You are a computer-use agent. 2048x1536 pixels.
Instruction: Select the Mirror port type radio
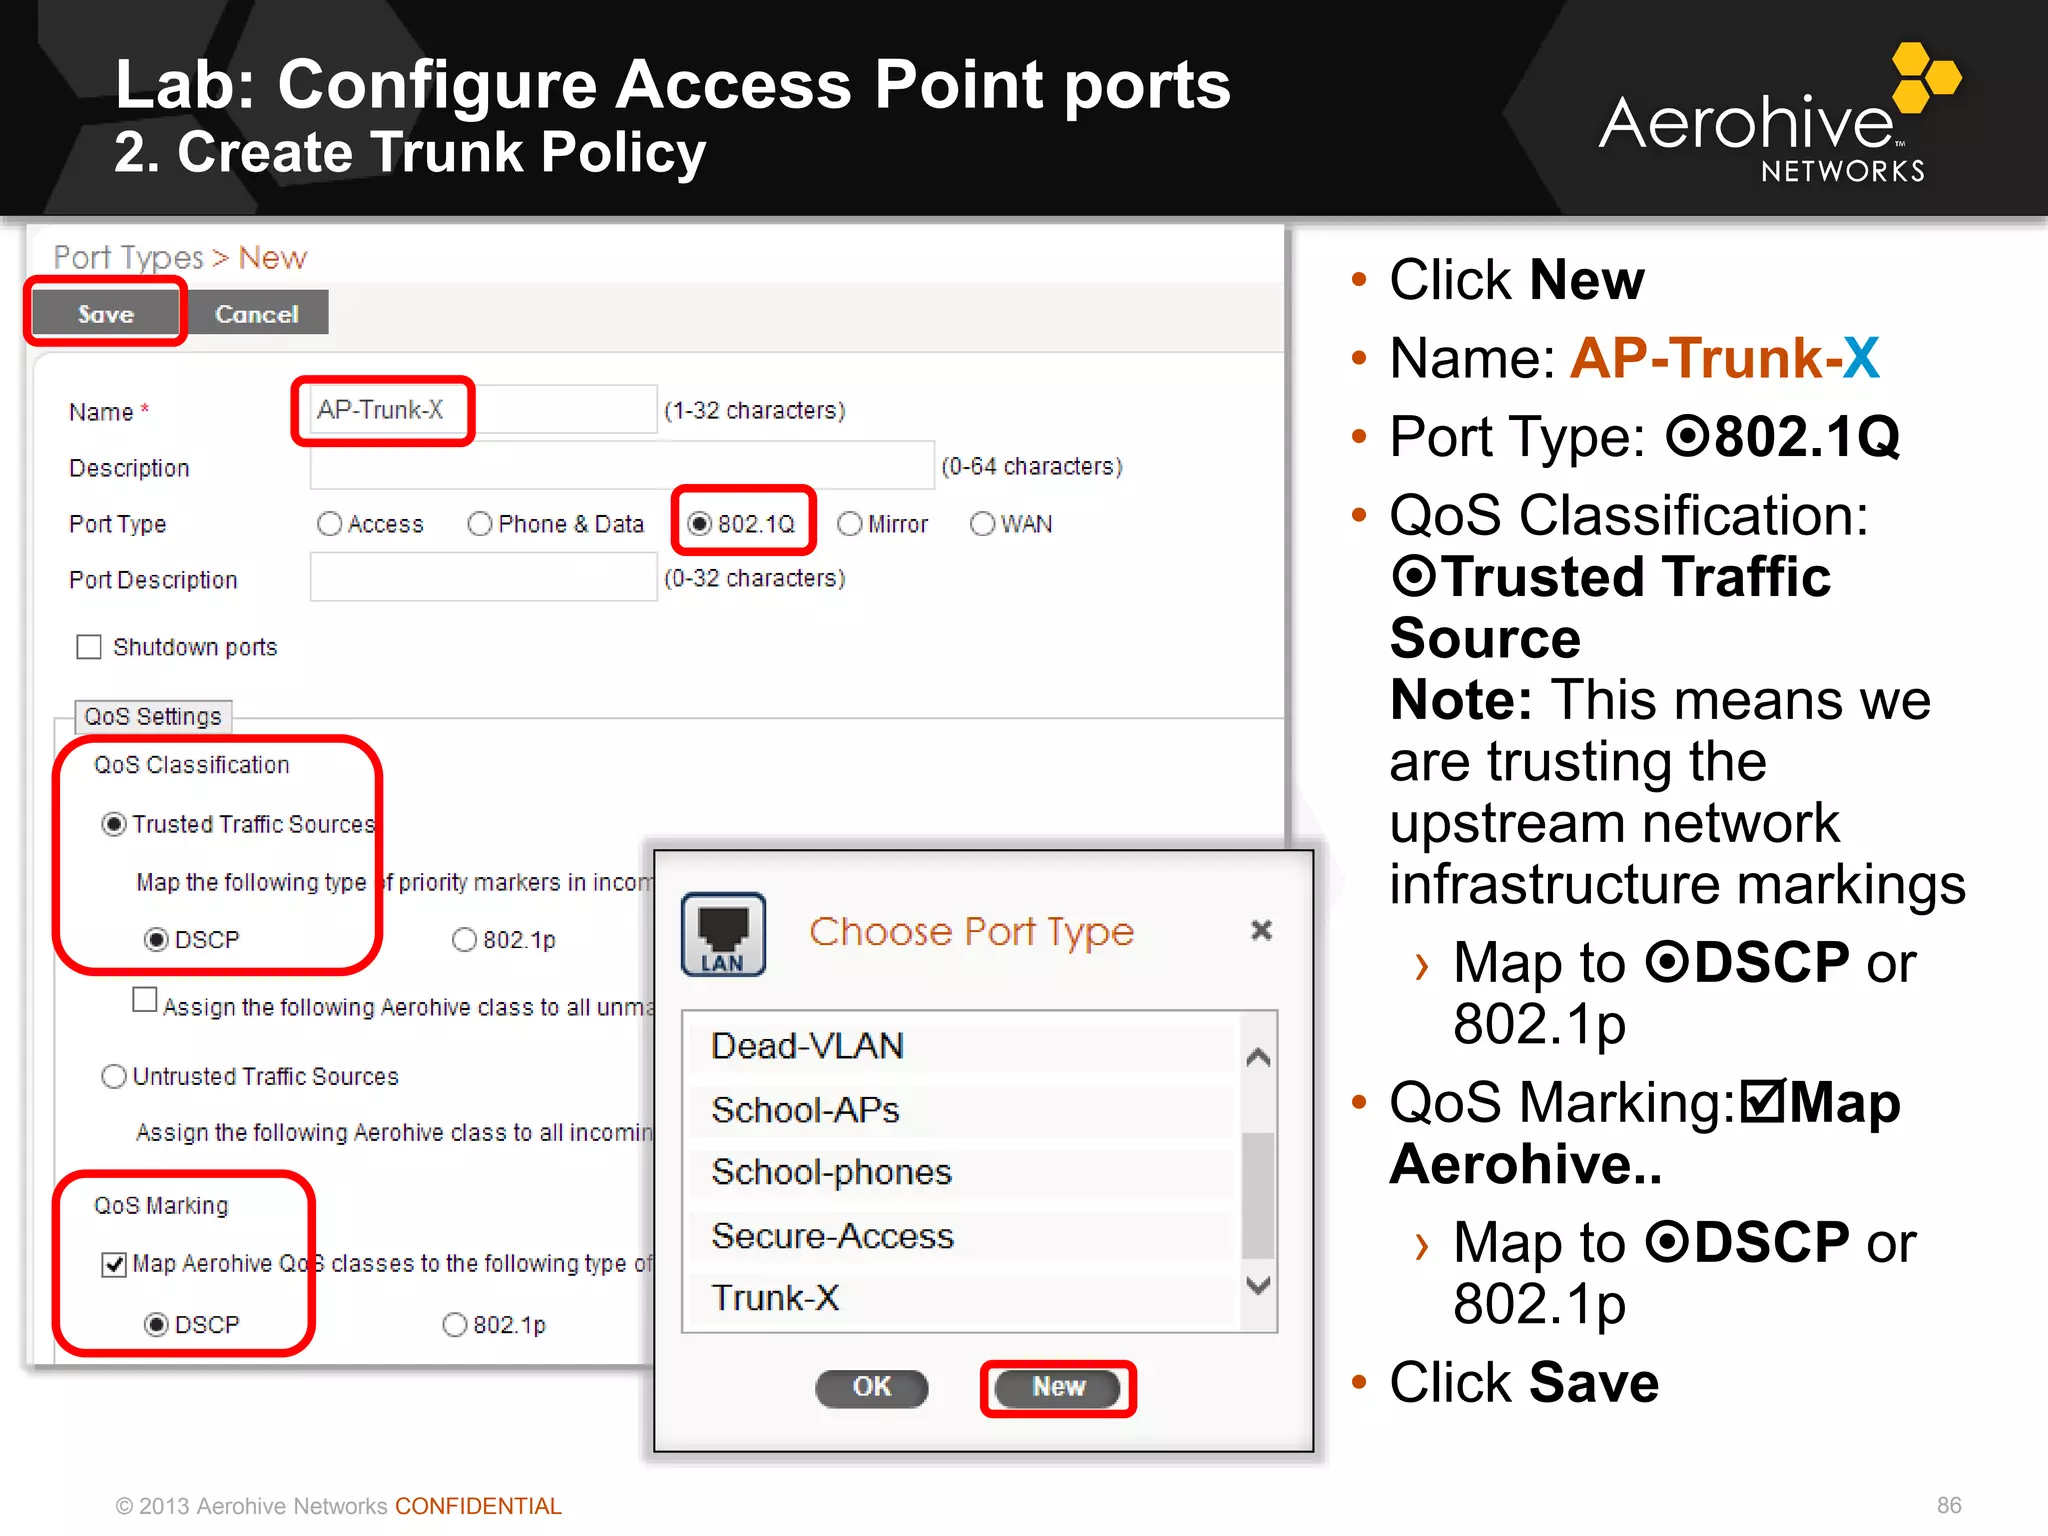[x=850, y=524]
